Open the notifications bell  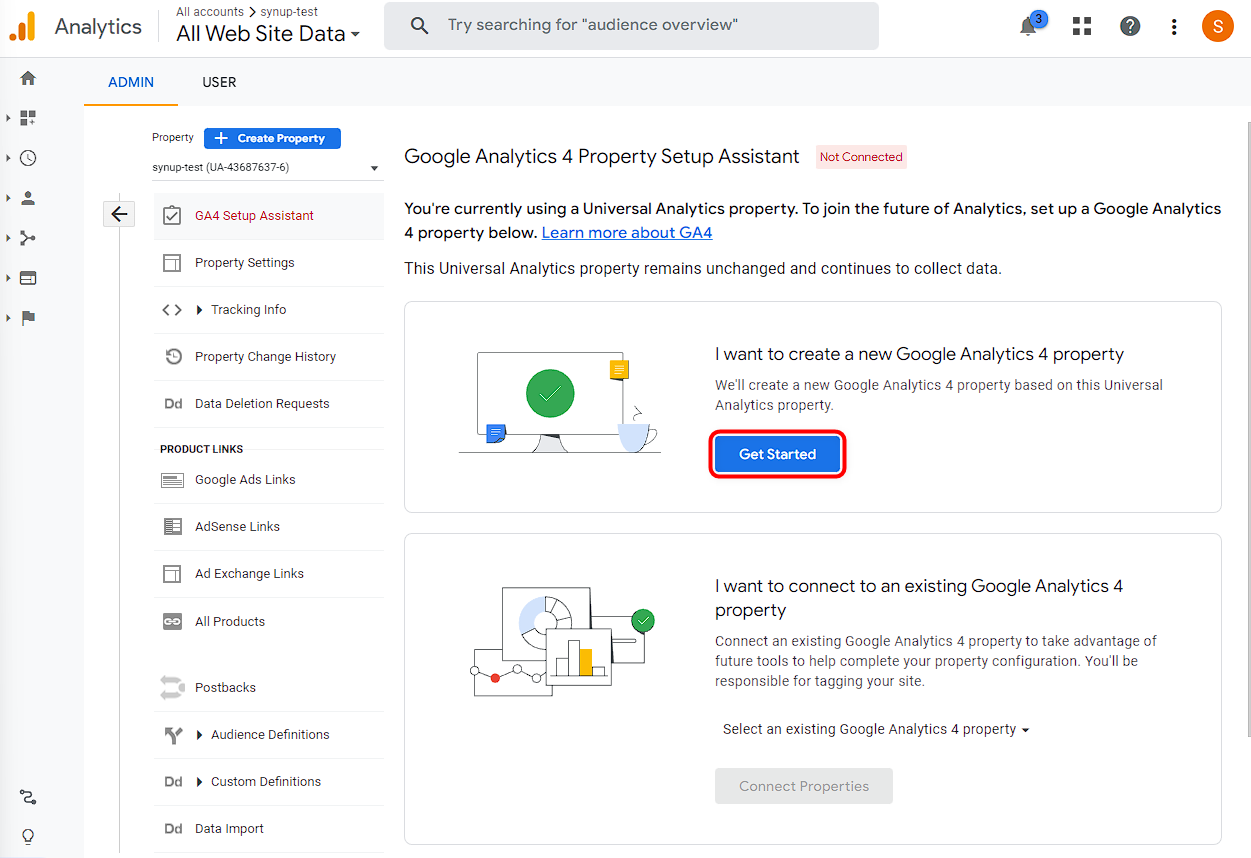[1028, 26]
